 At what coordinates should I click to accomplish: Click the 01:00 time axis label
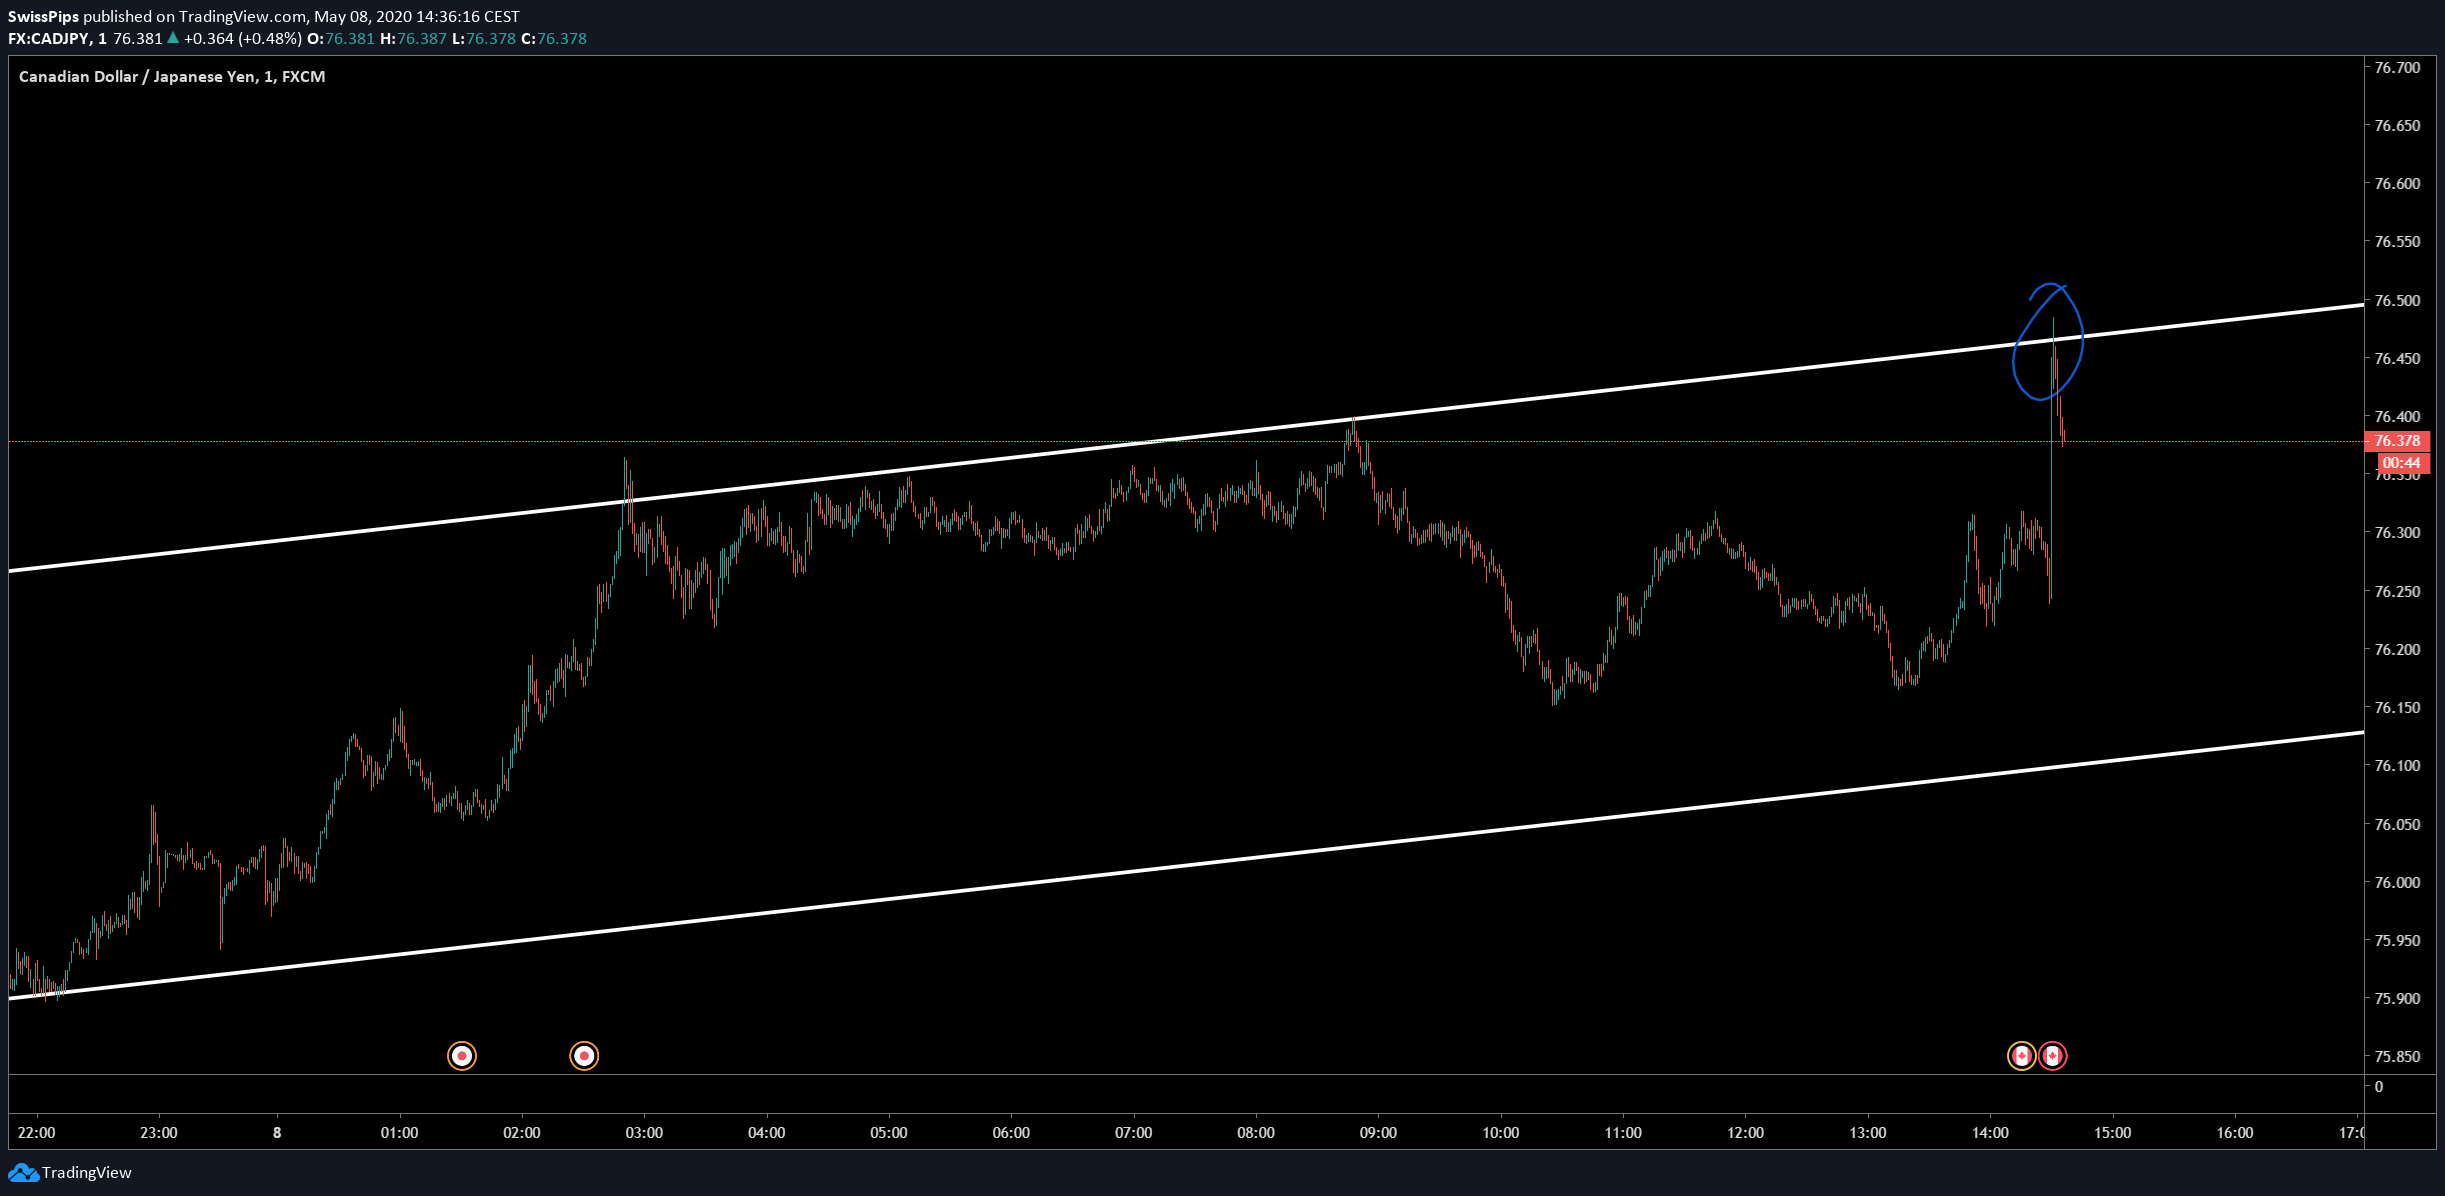click(x=400, y=1132)
